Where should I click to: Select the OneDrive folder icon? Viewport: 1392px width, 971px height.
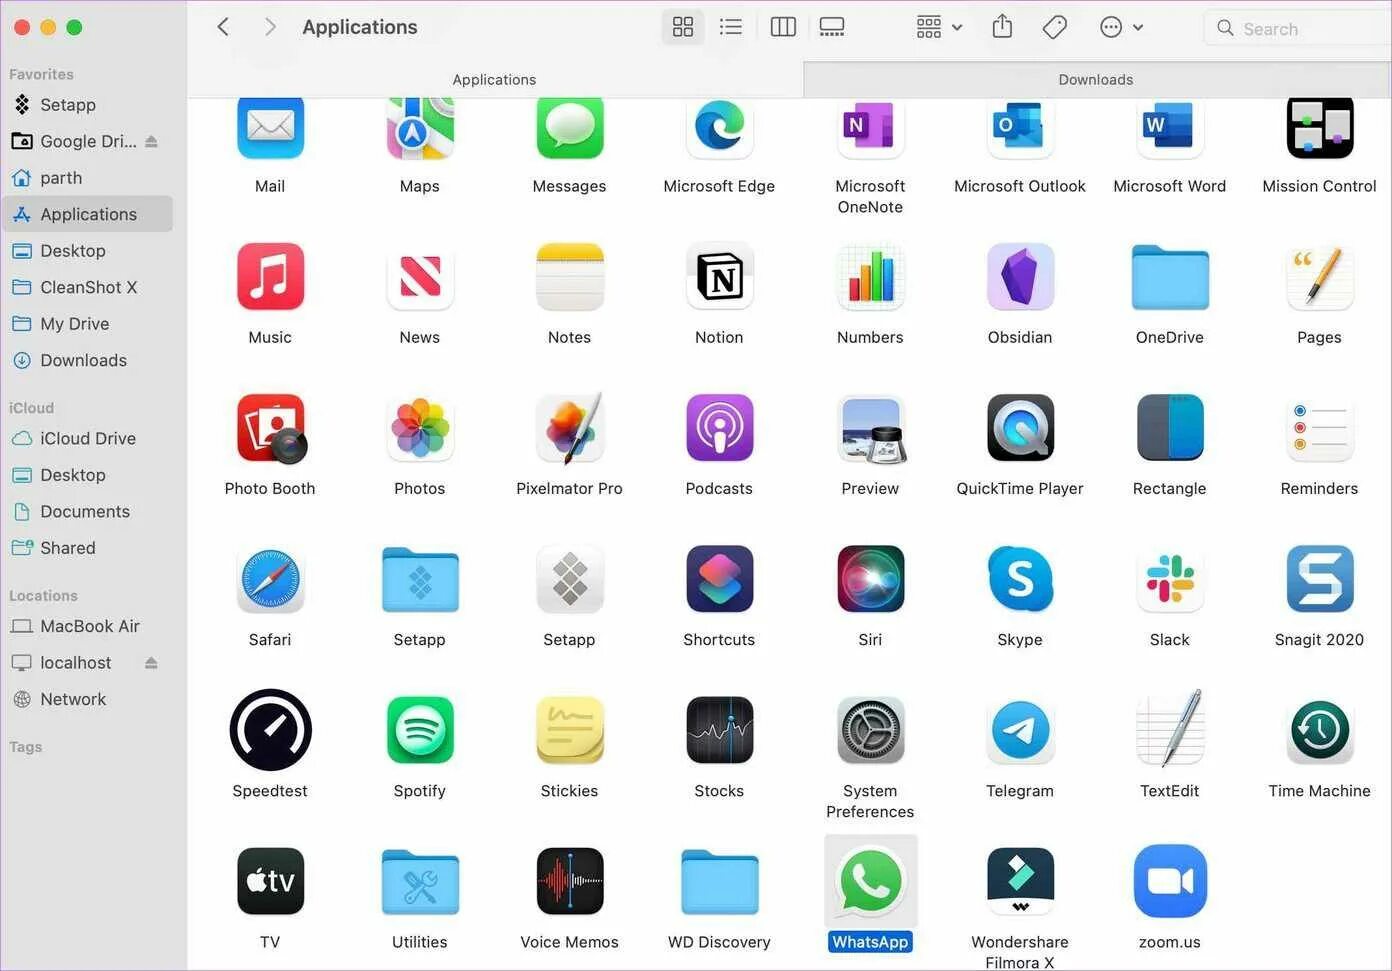click(x=1170, y=277)
